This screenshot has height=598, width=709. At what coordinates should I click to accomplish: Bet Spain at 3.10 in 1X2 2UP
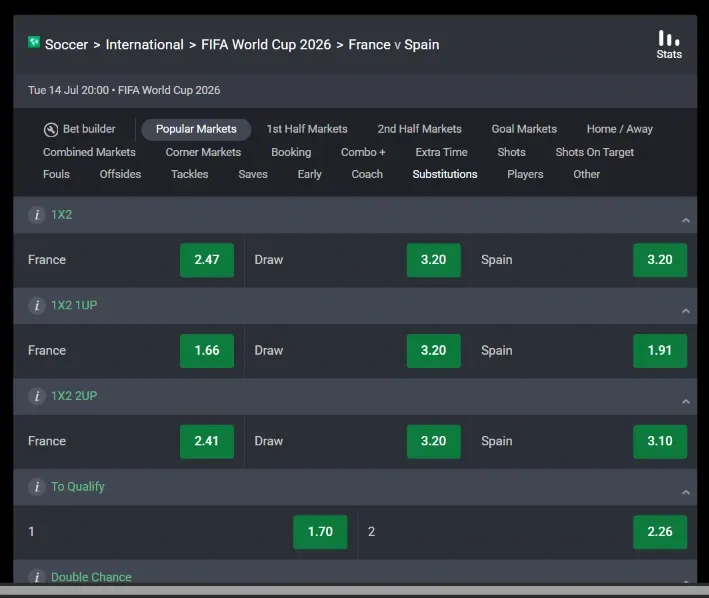pyautogui.click(x=660, y=442)
